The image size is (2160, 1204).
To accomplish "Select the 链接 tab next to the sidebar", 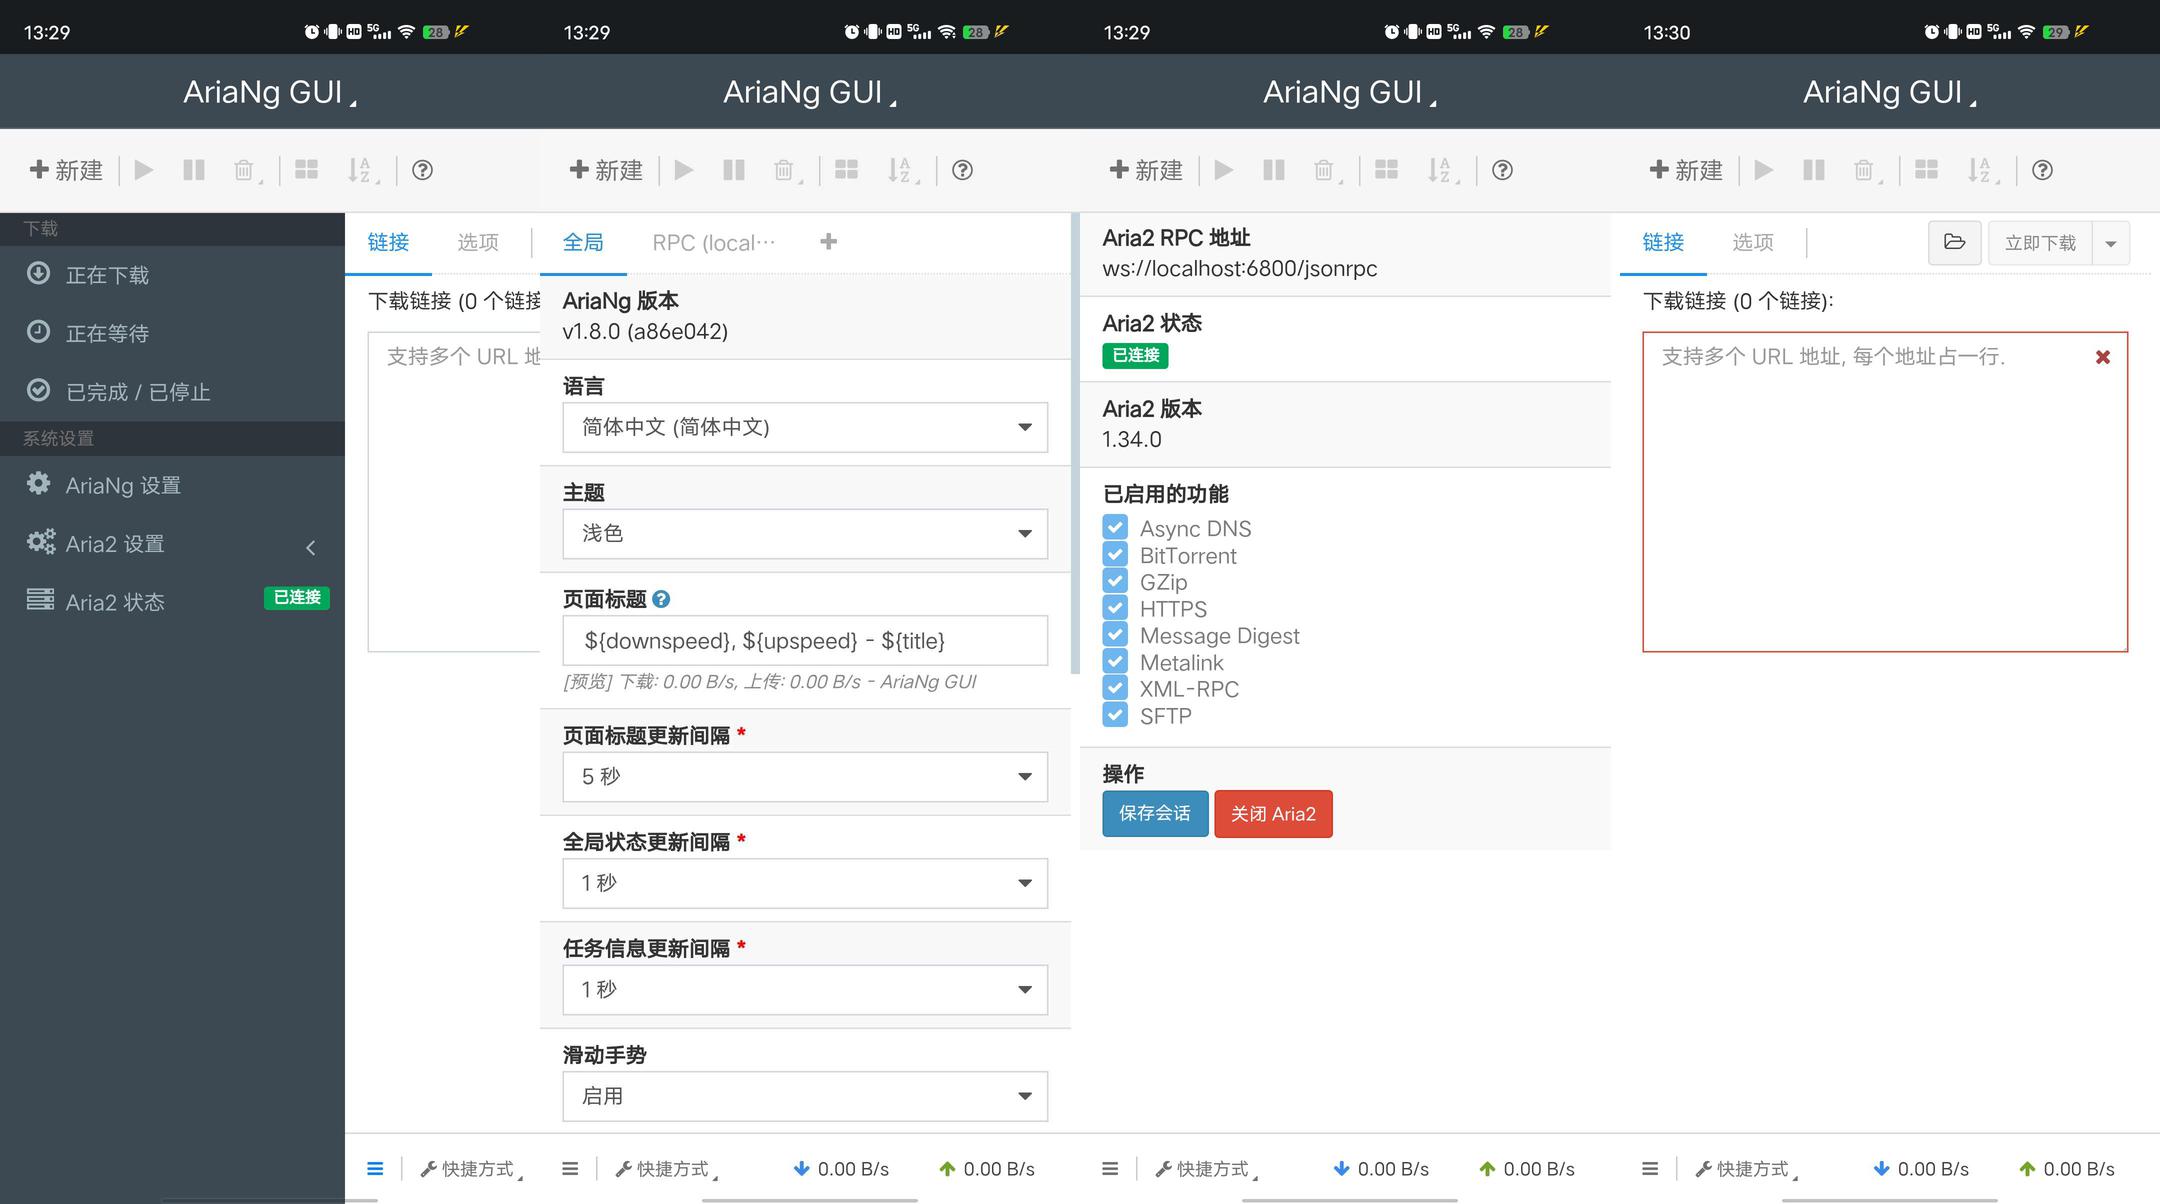I will (388, 242).
